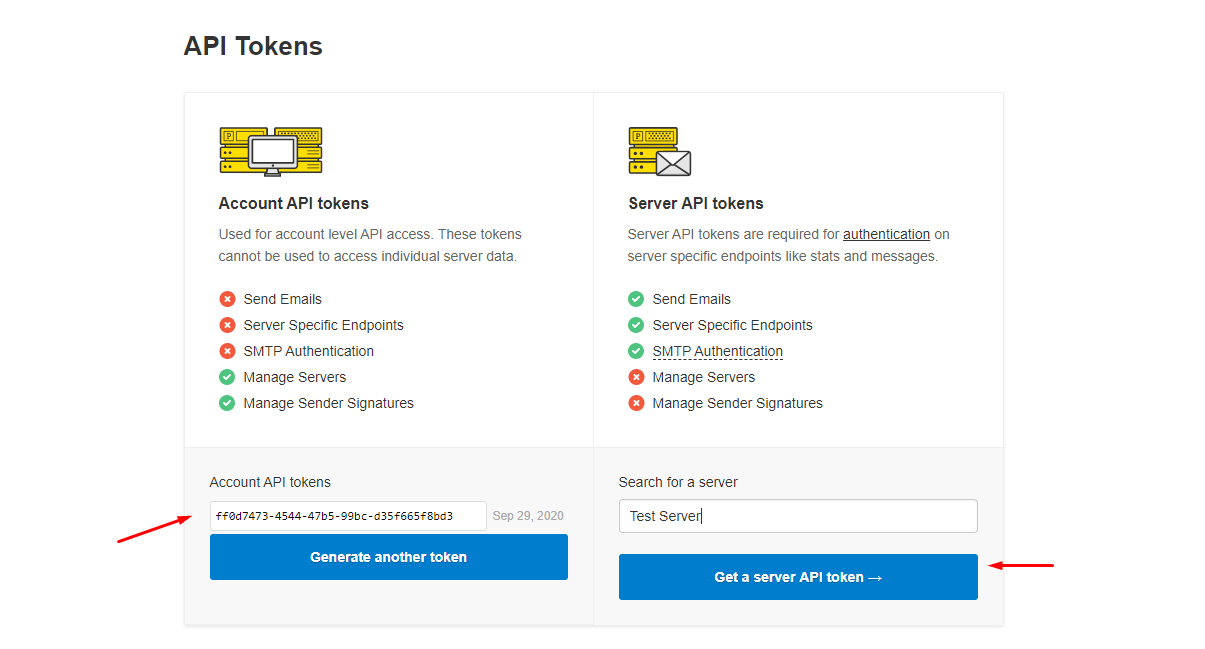Click the red X next to SMTP Authentication

click(x=226, y=351)
